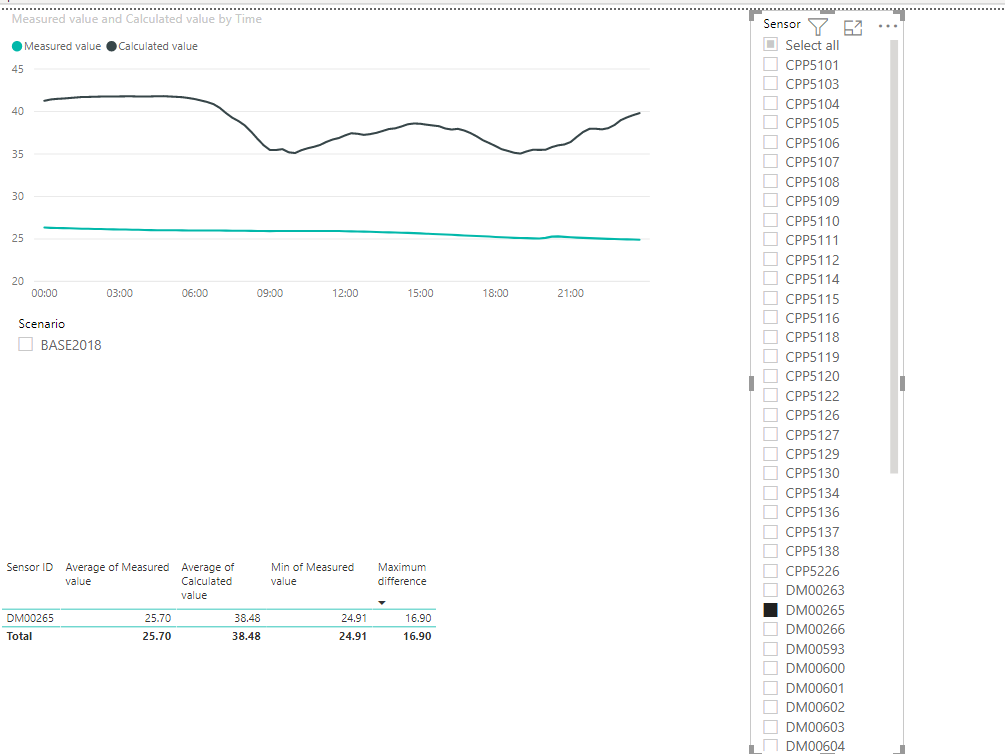Check the CPP5106 sensor checkbox
The width and height of the screenshot is (1005, 754).
click(770, 142)
